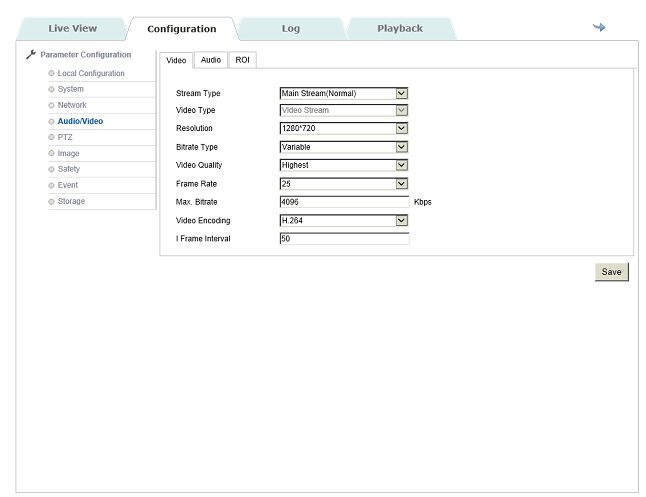Image resolution: width=646 pixels, height=497 pixels.
Task: Switch to the Log tab
Action: tap(290, 28)
